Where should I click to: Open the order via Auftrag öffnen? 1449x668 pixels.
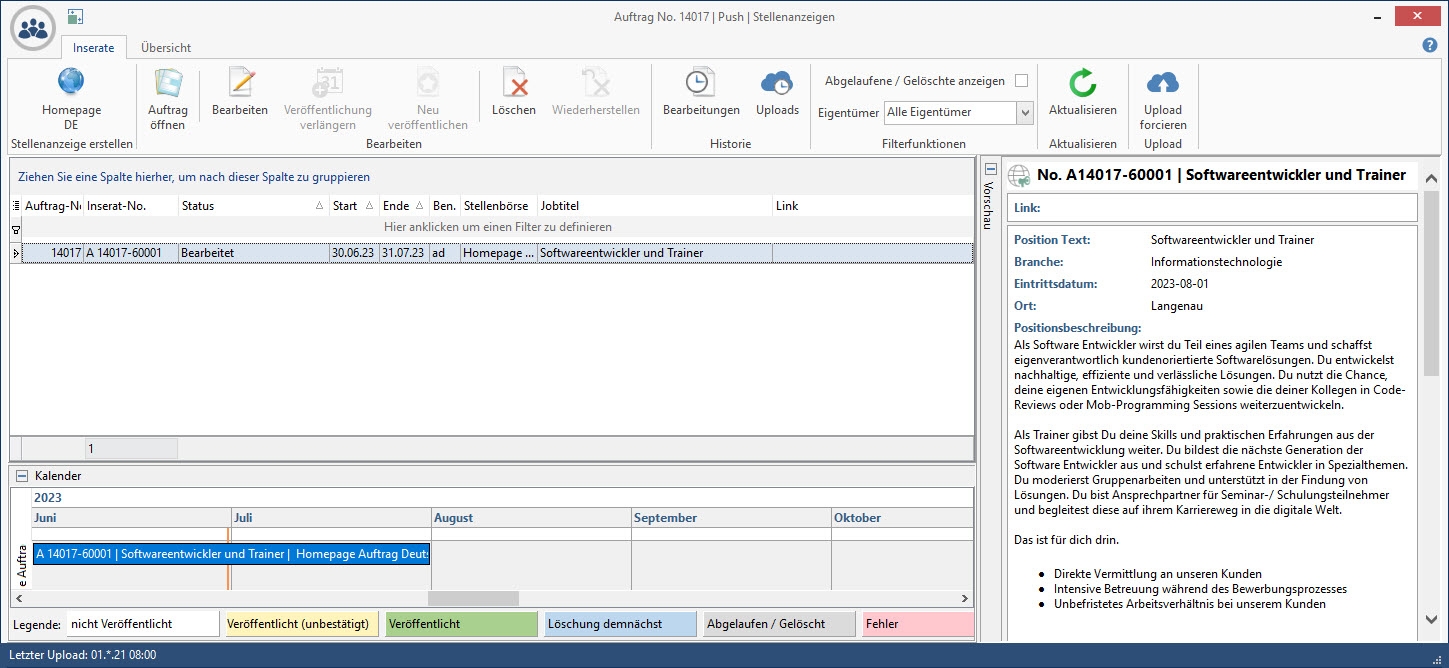pos(167,84)
